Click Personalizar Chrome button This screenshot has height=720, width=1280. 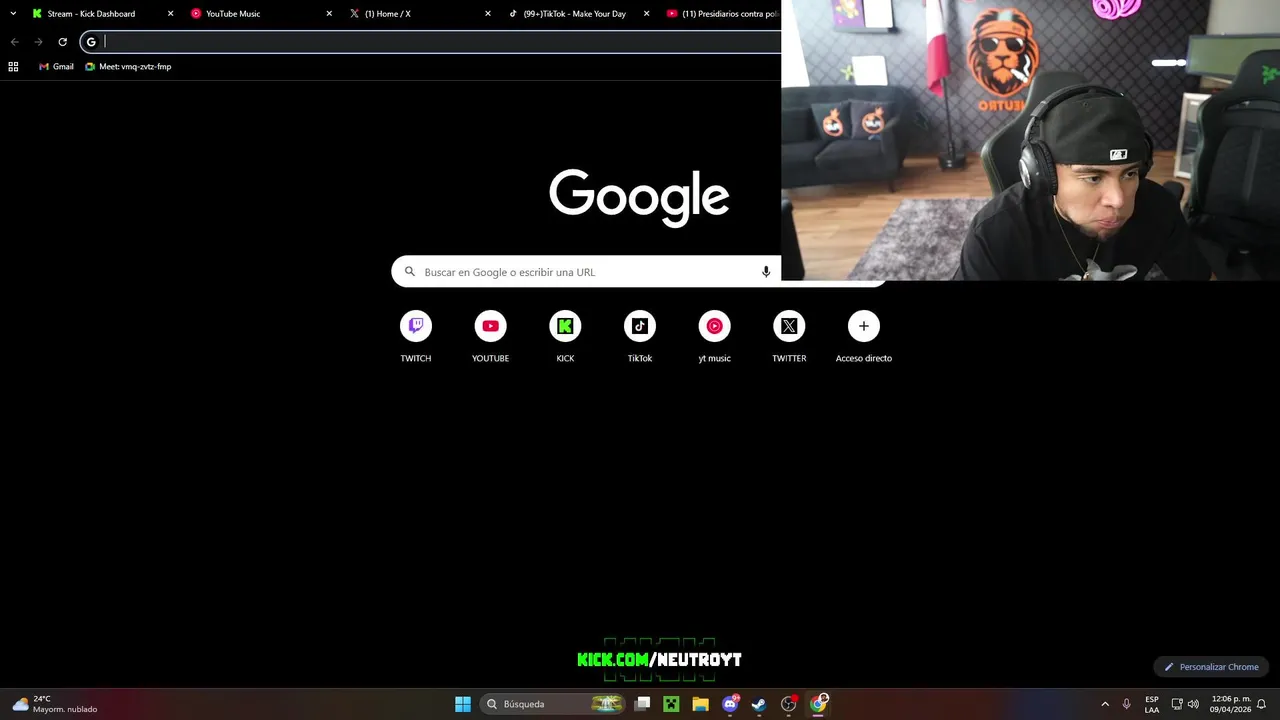1211,667
